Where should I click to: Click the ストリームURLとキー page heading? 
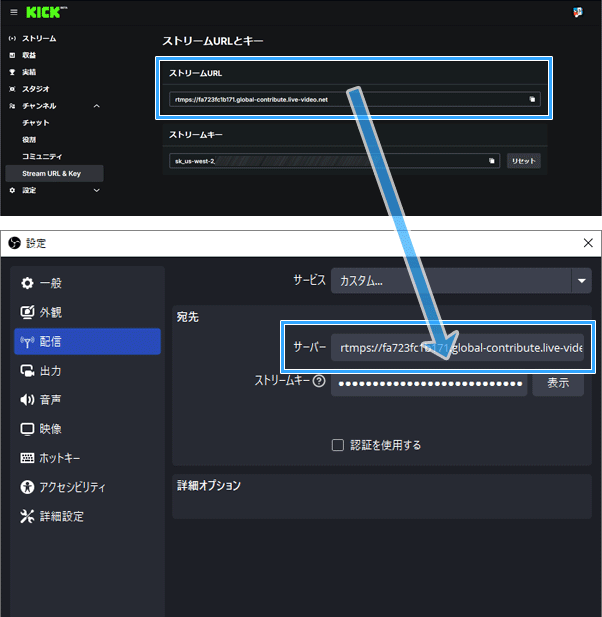pyautogui.click(x=213, y=41)
